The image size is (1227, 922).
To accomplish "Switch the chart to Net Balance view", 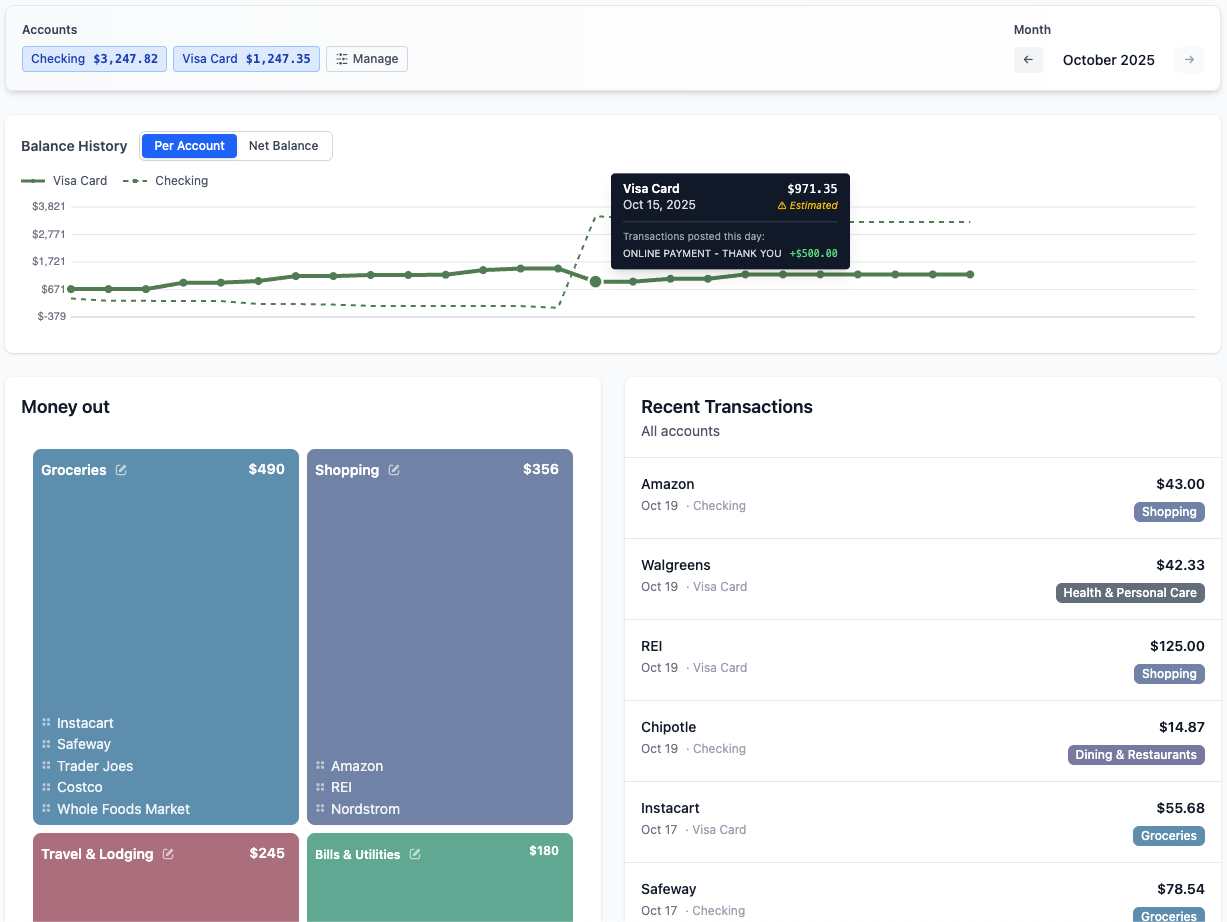I will click(x=283, y=145).
